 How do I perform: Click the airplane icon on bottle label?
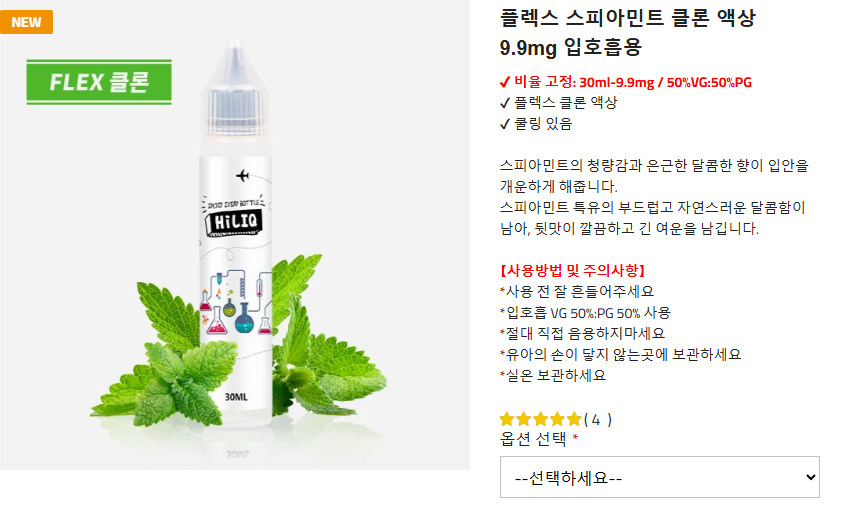tap(243, 175)
